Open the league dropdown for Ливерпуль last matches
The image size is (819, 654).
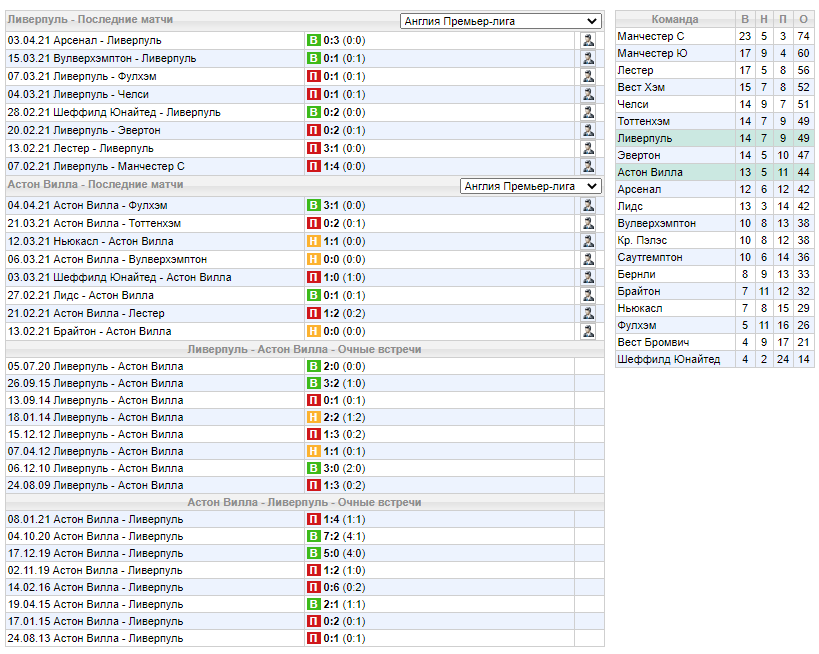500,21
